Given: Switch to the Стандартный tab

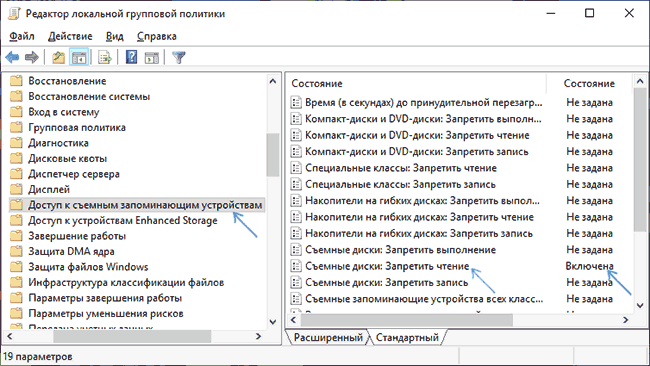Looking at the screenshot, I should tap(407, 337).
